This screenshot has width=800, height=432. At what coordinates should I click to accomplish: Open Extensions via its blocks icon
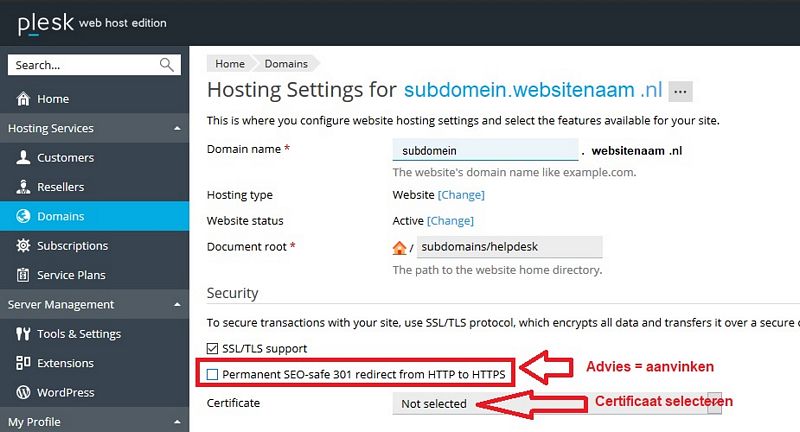(x=23, y=363)
